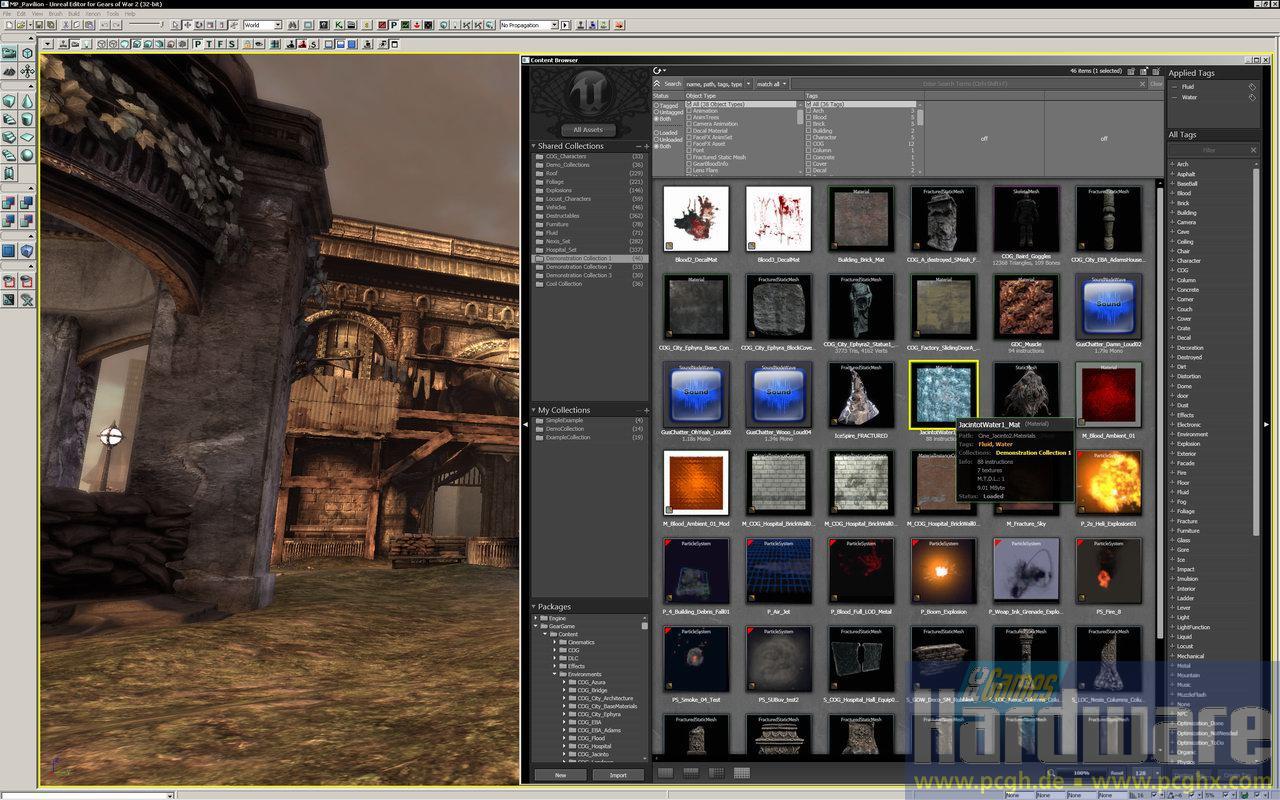Check the Decal Material object type filter

(x=689, y=131)
